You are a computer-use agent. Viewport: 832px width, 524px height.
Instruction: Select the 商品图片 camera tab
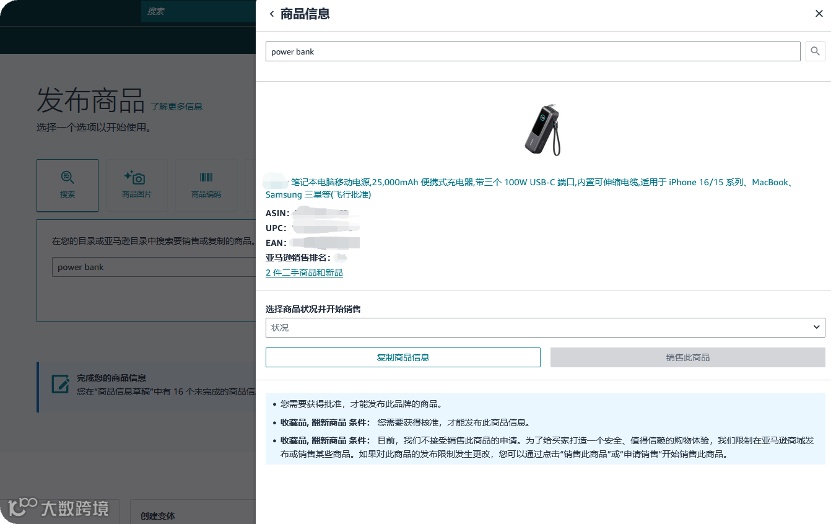pos(136,185)
